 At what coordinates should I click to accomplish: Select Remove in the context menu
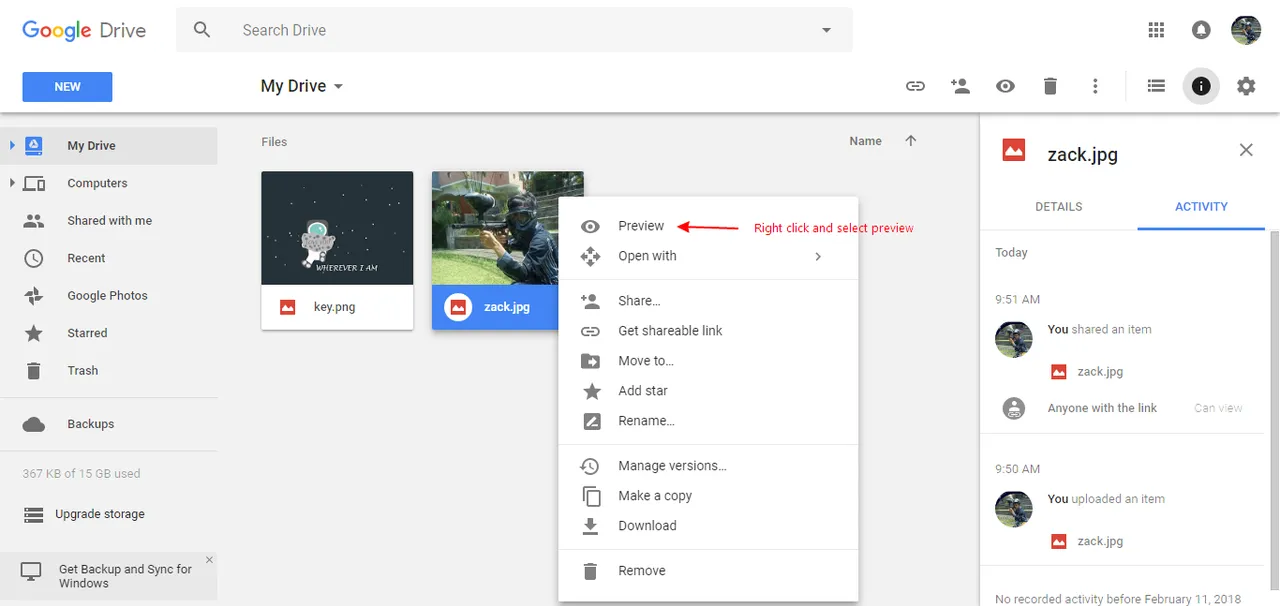pyautogui.click(x=709, y=571)
